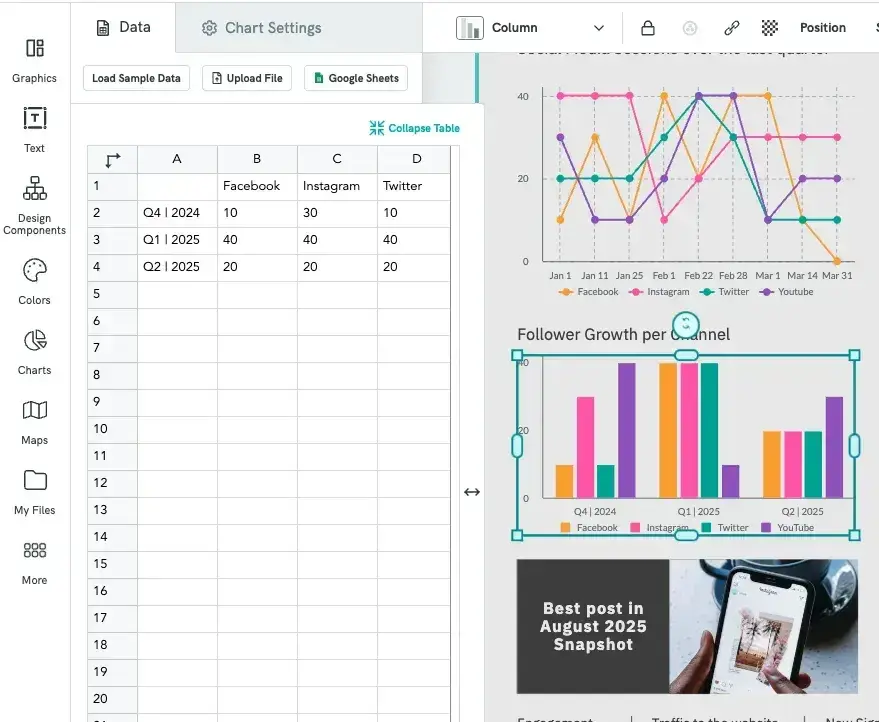Open Design Components from the sidebar
Screen dimensions: 879x722
pos(34,204)
